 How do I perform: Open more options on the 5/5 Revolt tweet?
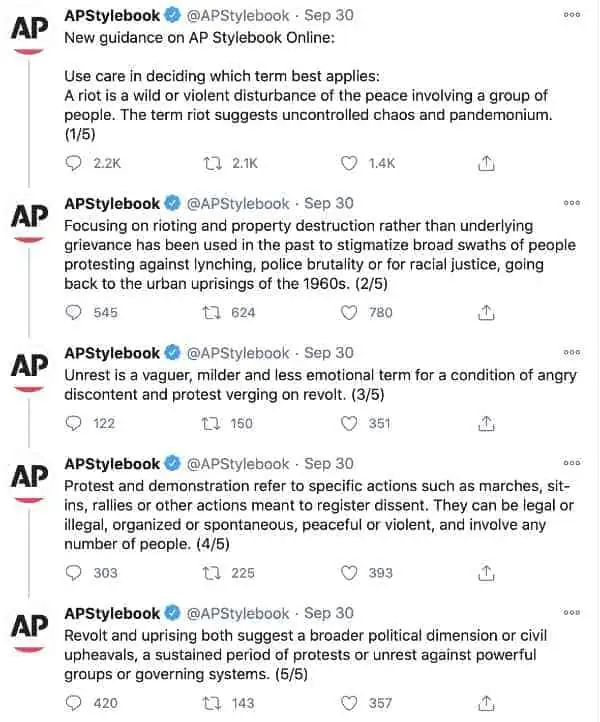point(572,612)
